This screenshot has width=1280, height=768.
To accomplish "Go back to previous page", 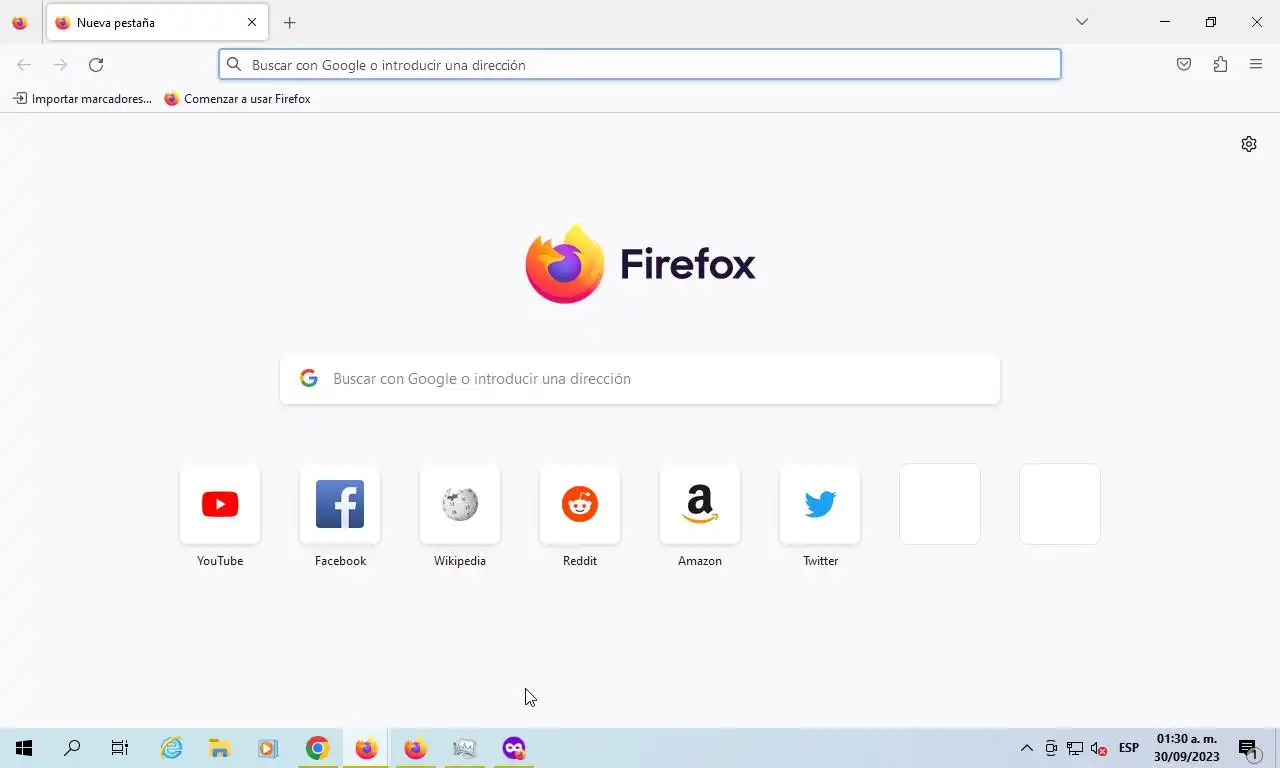I will 24,65.
